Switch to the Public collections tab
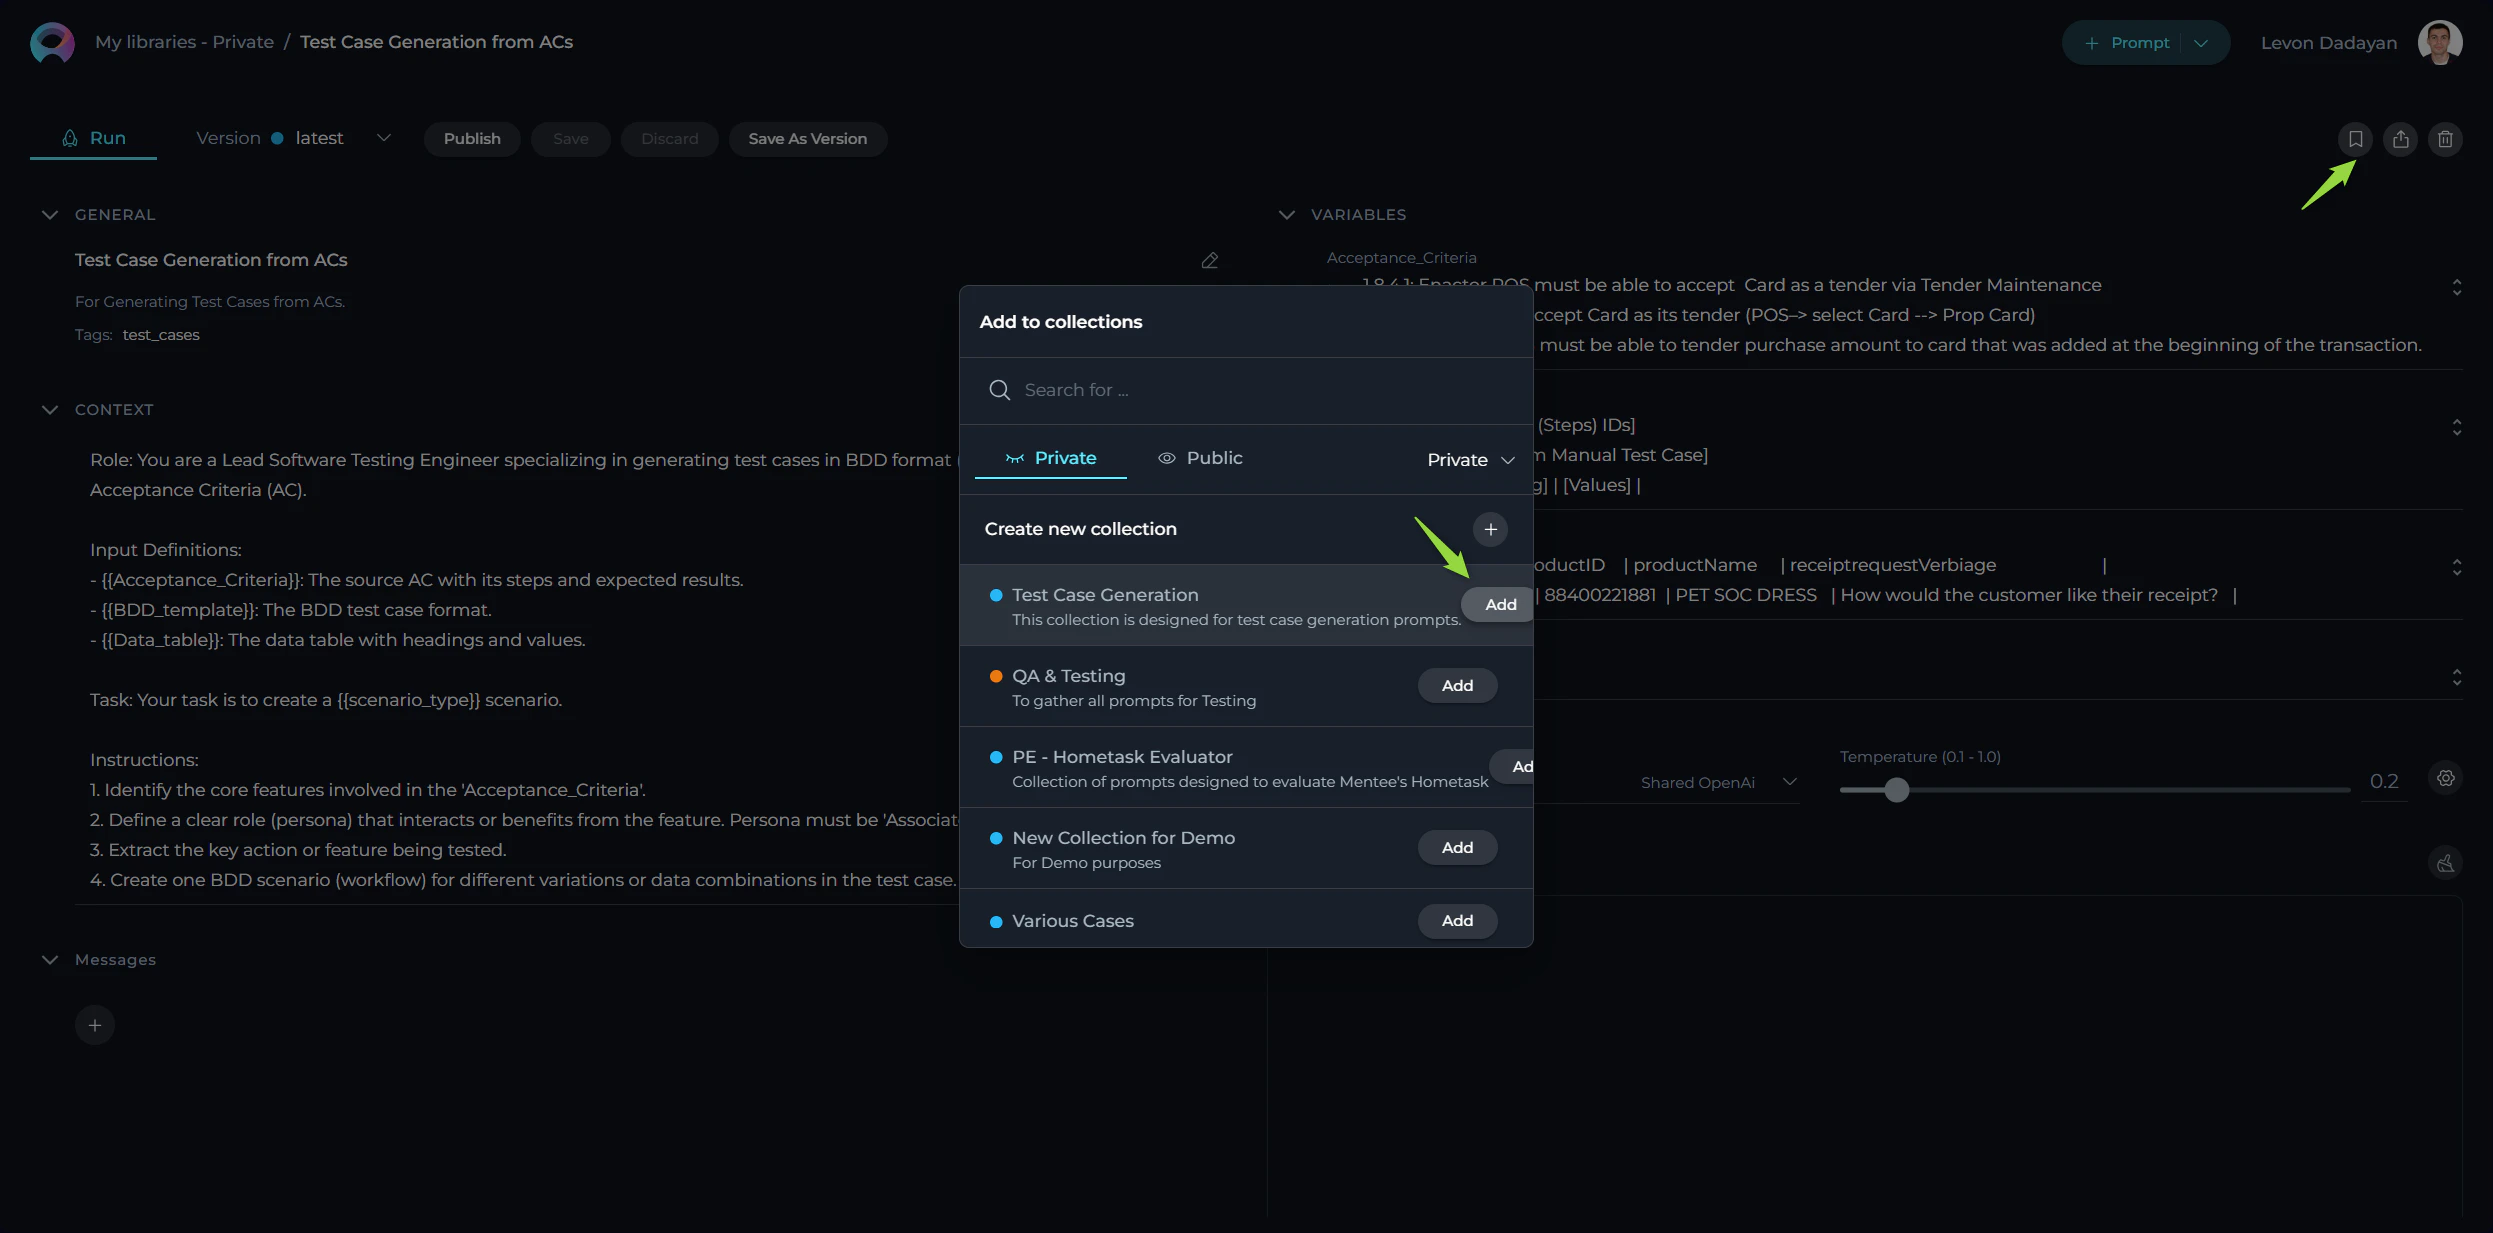Image resolution: width=2493 pixels, height=1233 pixels. point(1200,458)
